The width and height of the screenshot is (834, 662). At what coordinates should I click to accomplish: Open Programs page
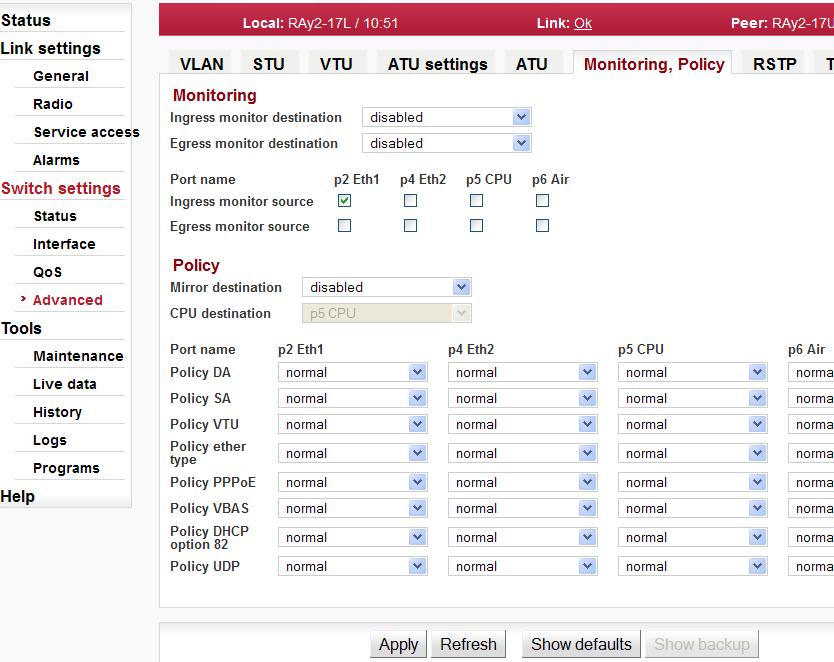coord(66,468)
